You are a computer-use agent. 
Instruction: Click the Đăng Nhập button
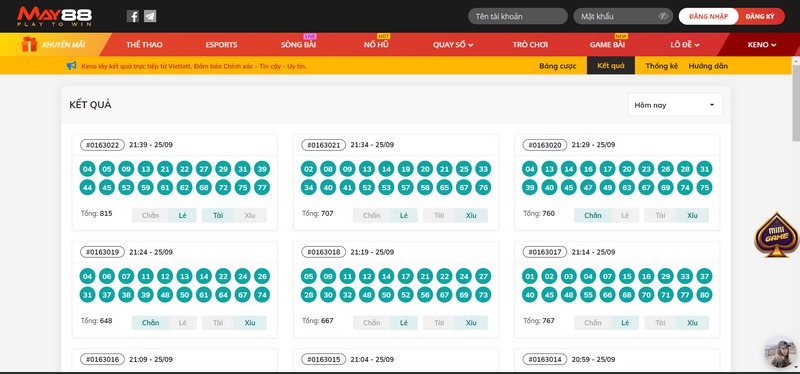[708, 16]
